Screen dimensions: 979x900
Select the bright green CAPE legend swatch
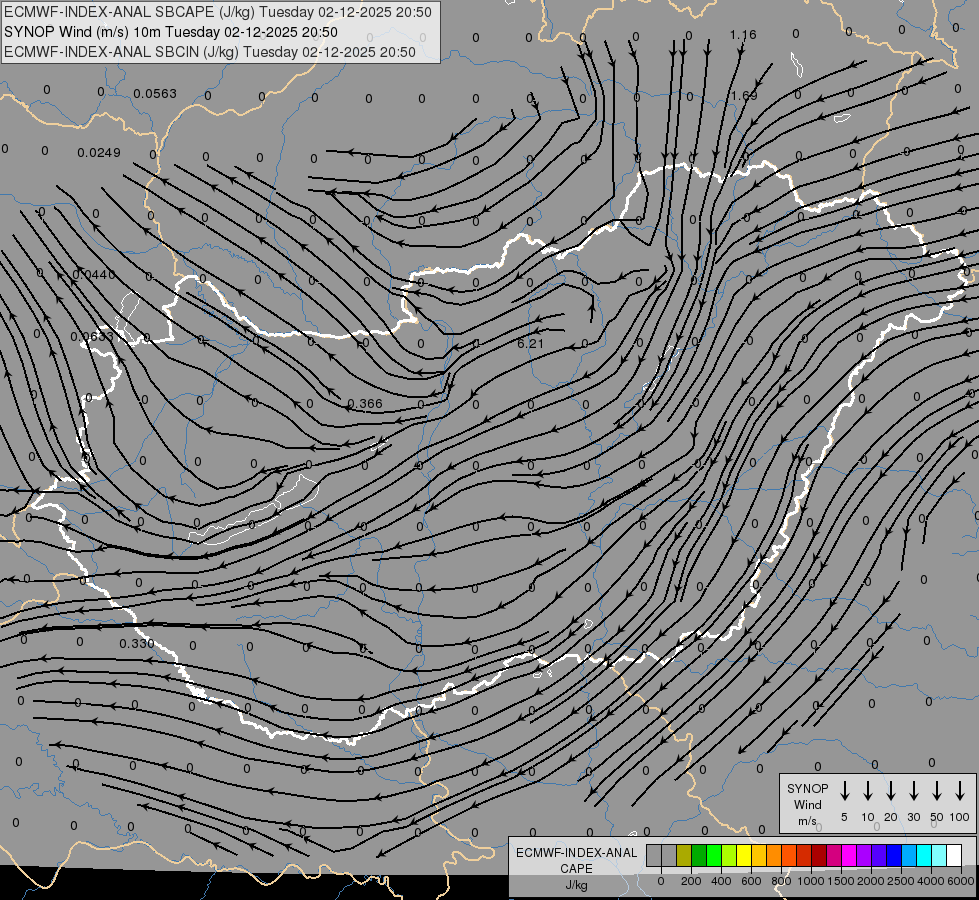[x=714, y=856]
